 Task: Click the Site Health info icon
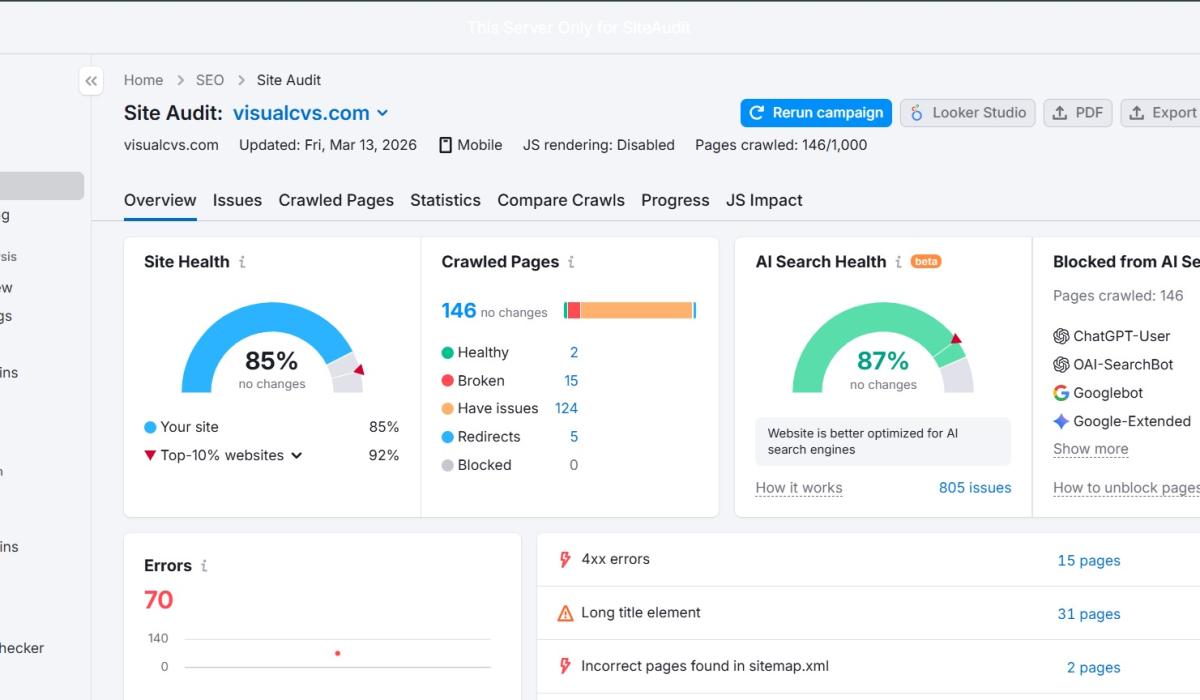click(242, 262)
